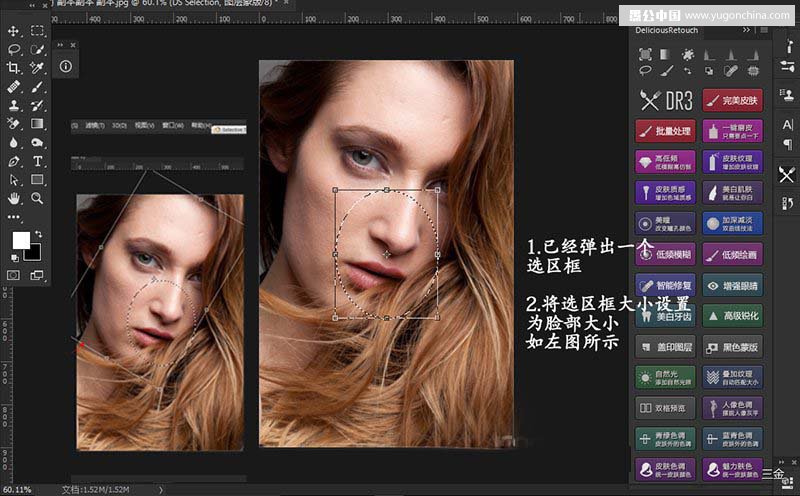Select the Move tool
800x496 pixels.
click(13, 31)
